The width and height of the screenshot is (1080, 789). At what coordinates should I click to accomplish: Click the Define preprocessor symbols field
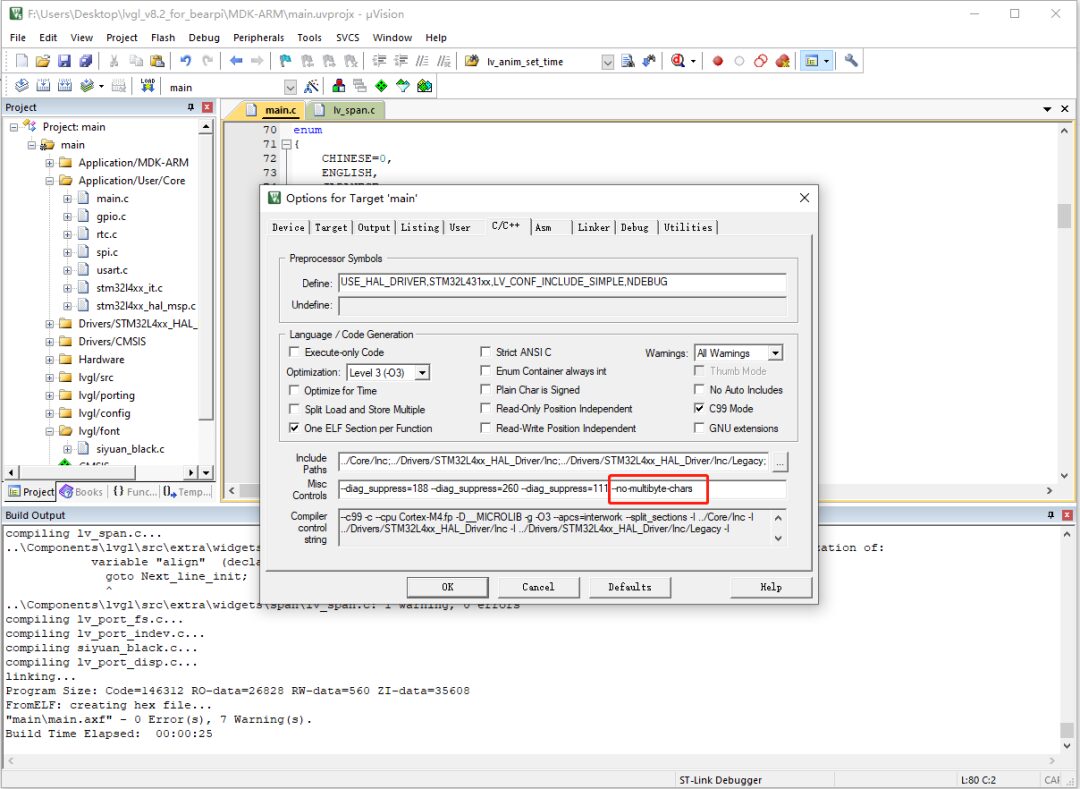pos(562,283)
